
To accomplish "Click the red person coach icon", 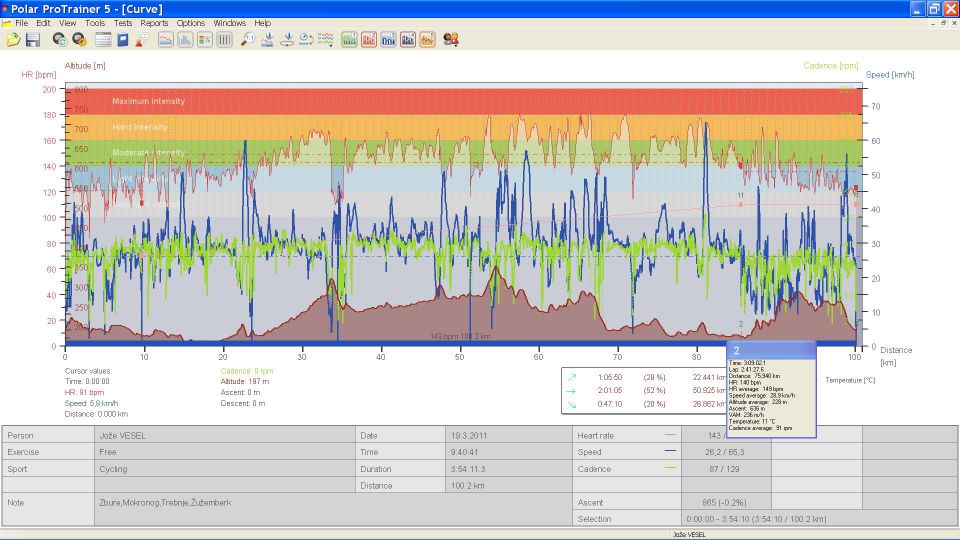I will tap(142, 40).
